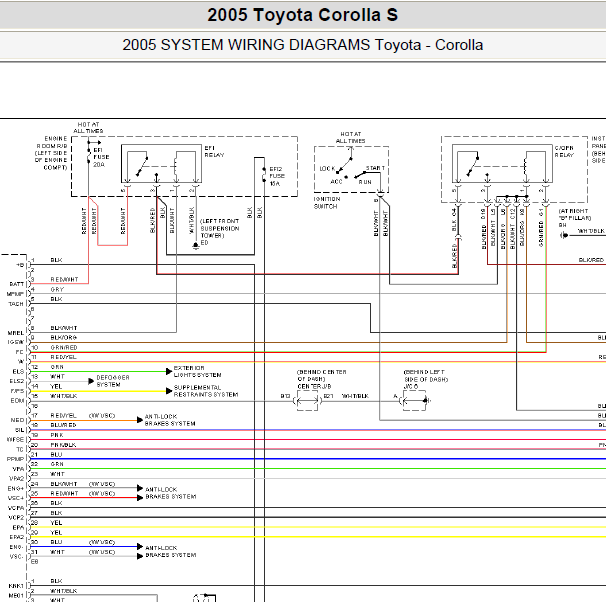Screen dimensions: 606x602
Task: Select the 'ENGINE ROOM R/B' location note
Action: click(52, 153)
